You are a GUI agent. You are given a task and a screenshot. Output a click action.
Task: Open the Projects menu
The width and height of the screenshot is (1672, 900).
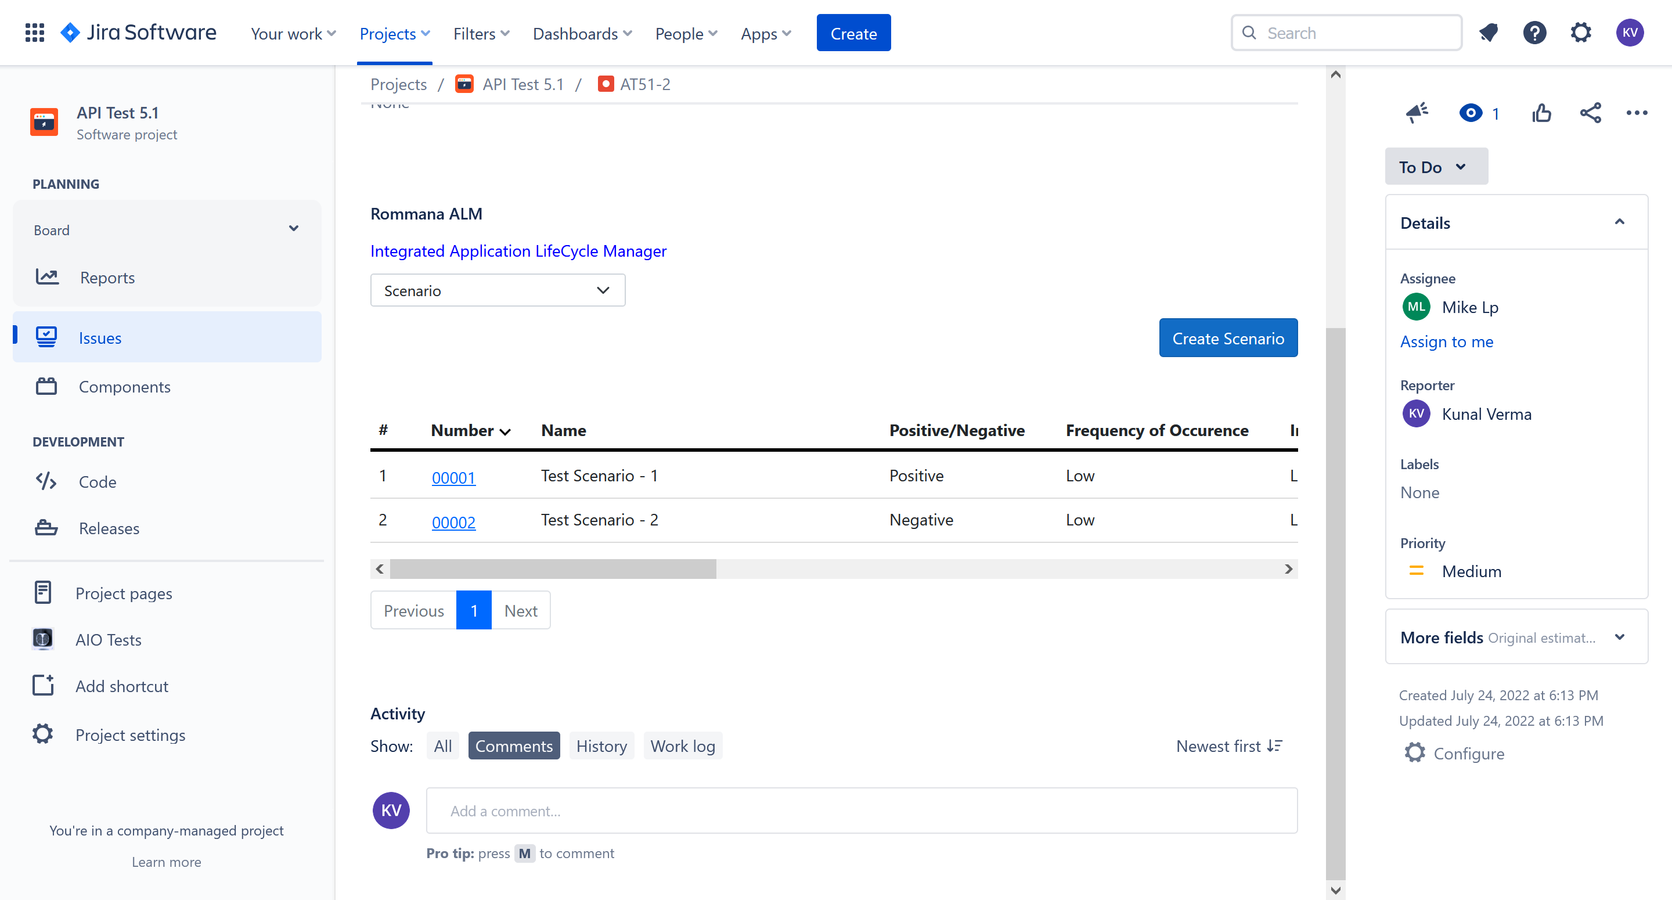[x=395, y=33]
